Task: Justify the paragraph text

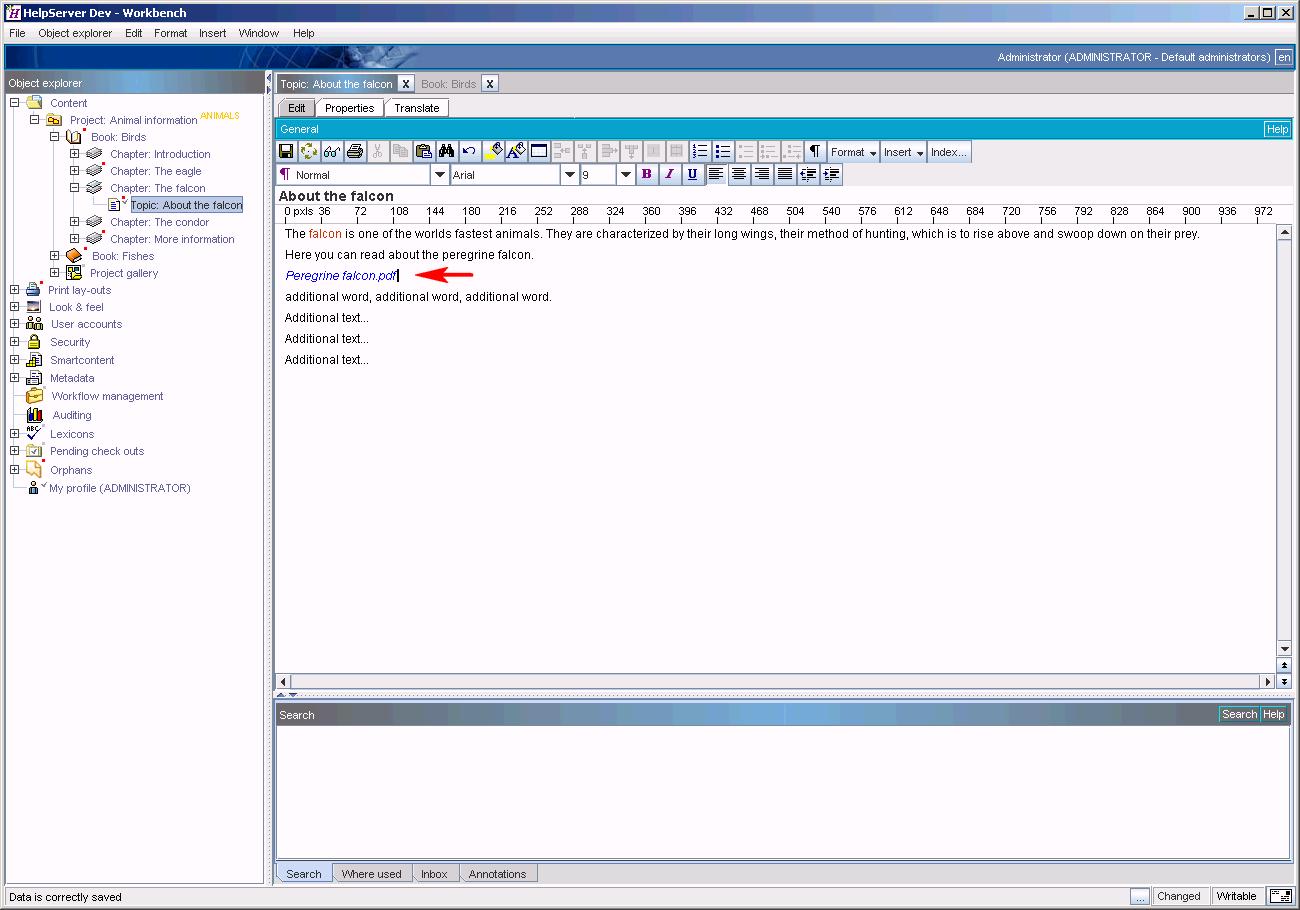Action: point(785,174)
